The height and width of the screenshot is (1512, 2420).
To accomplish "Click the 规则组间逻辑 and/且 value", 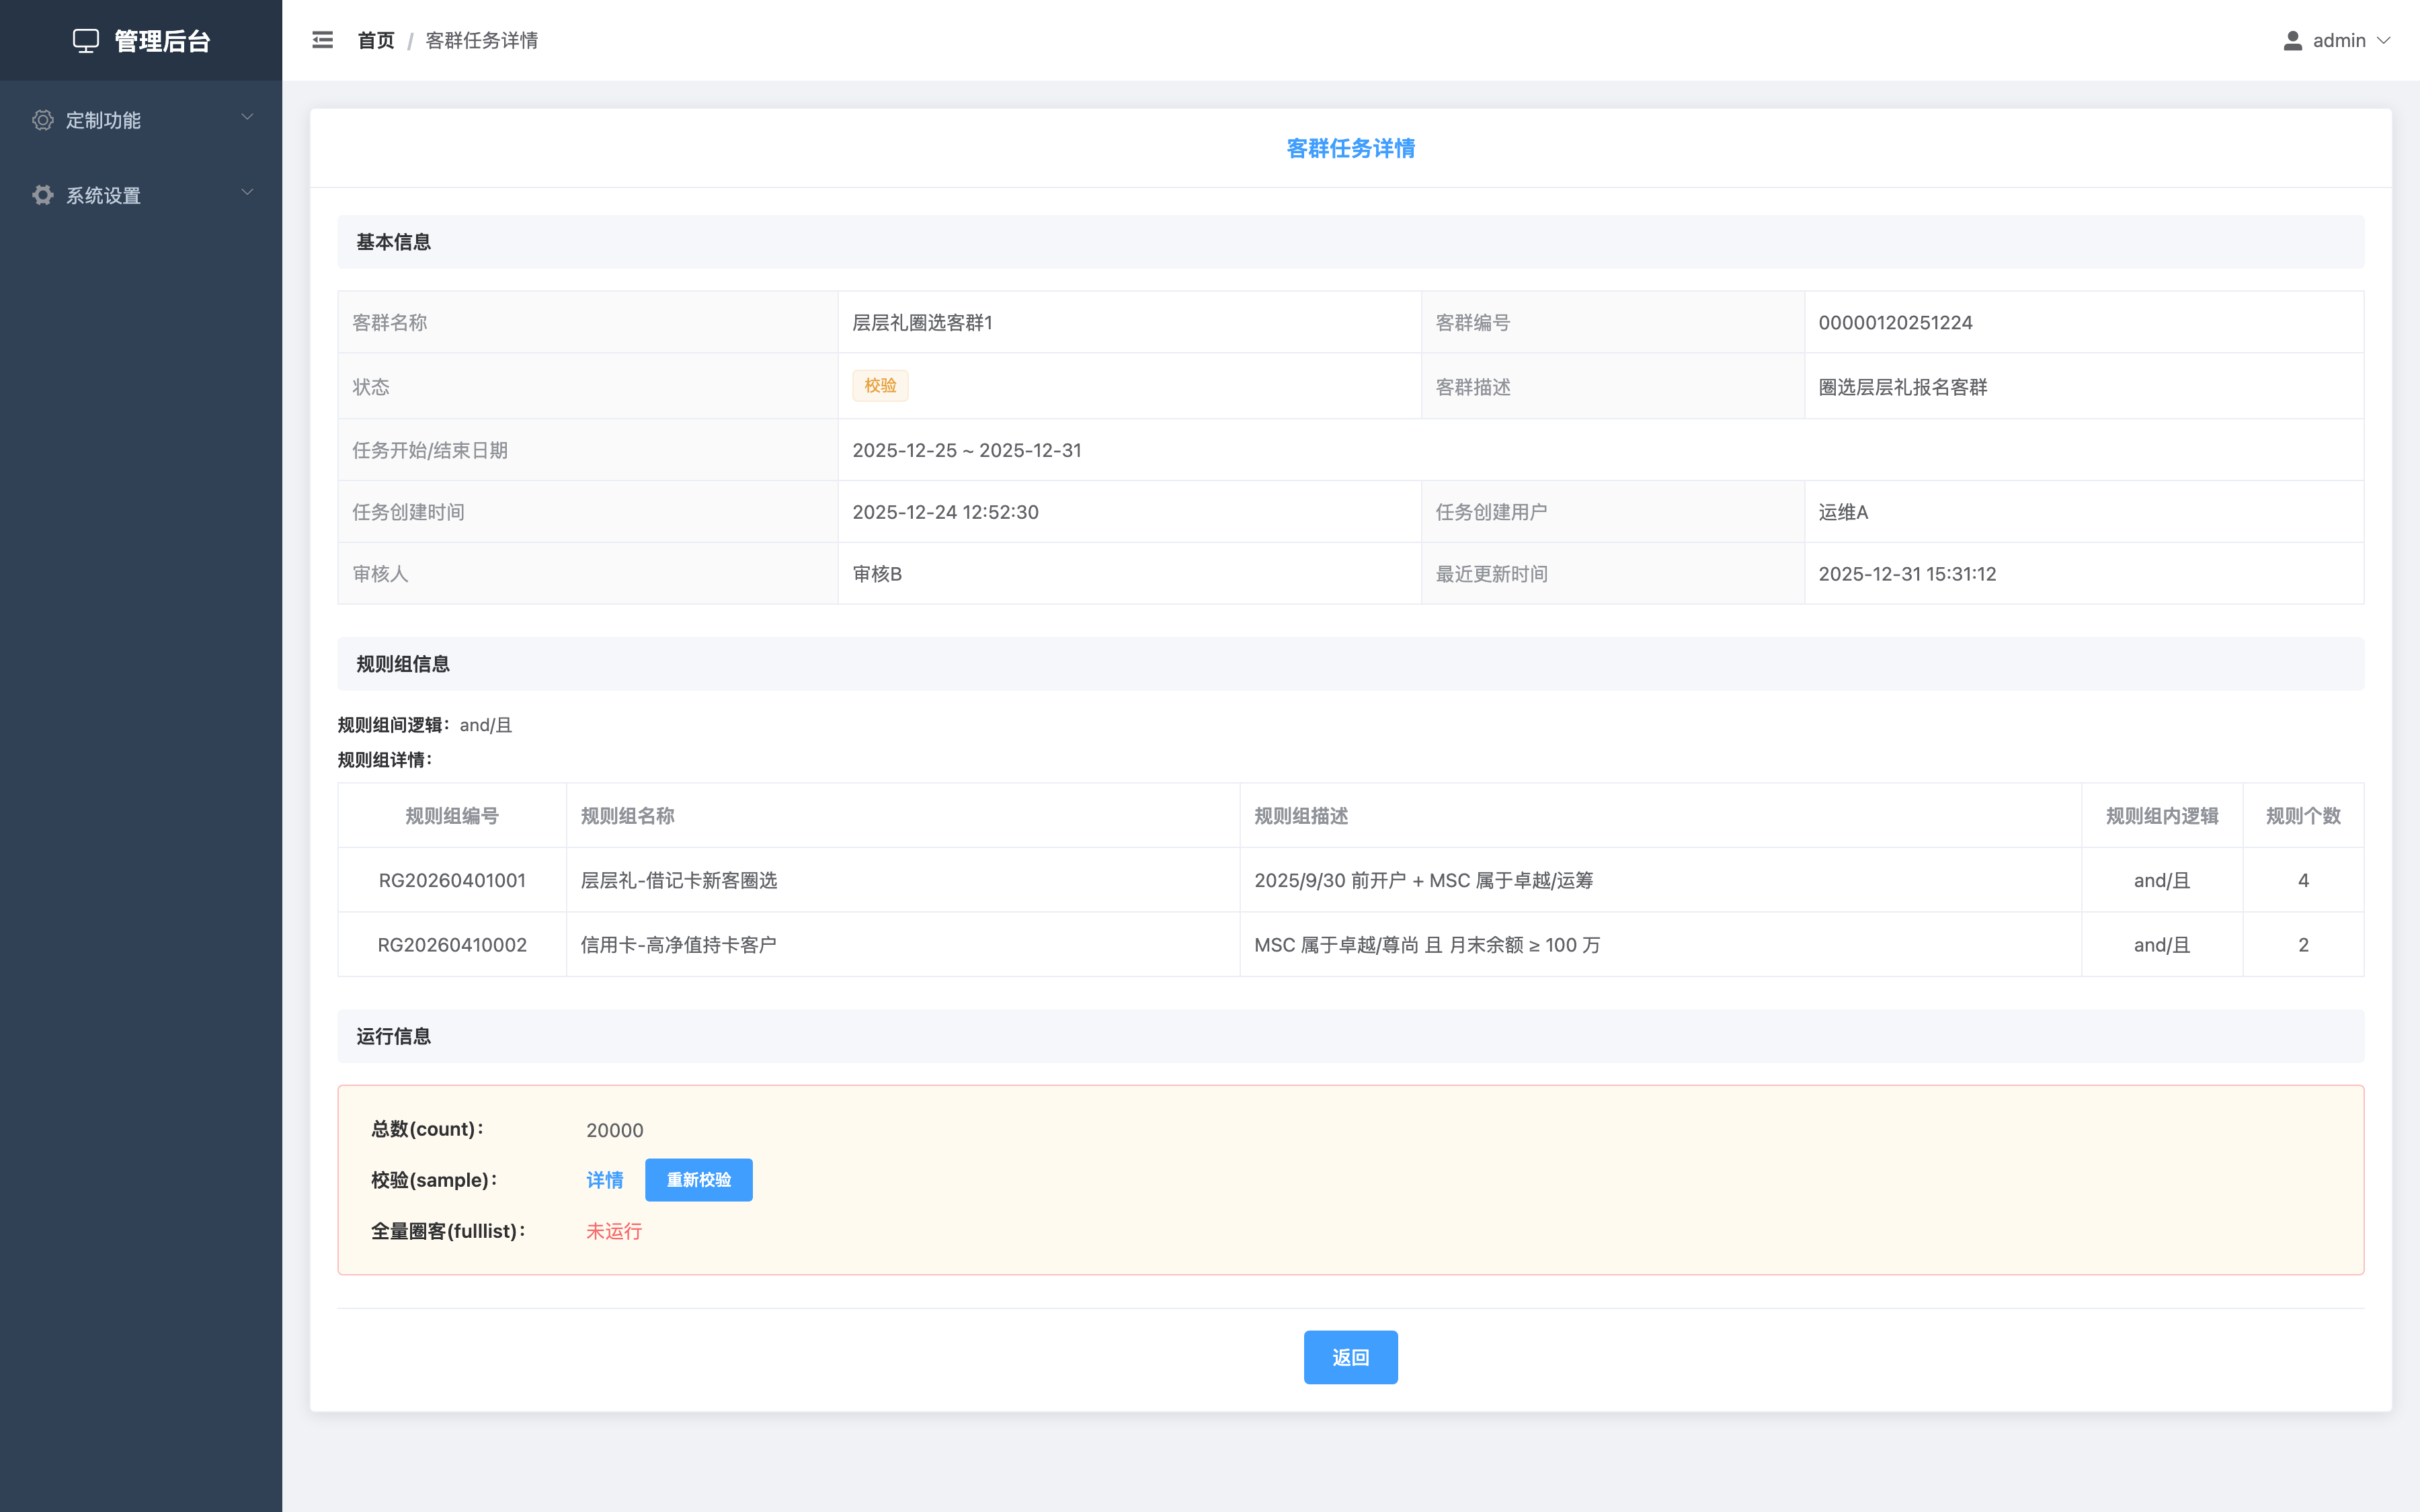I will (485, 725).
